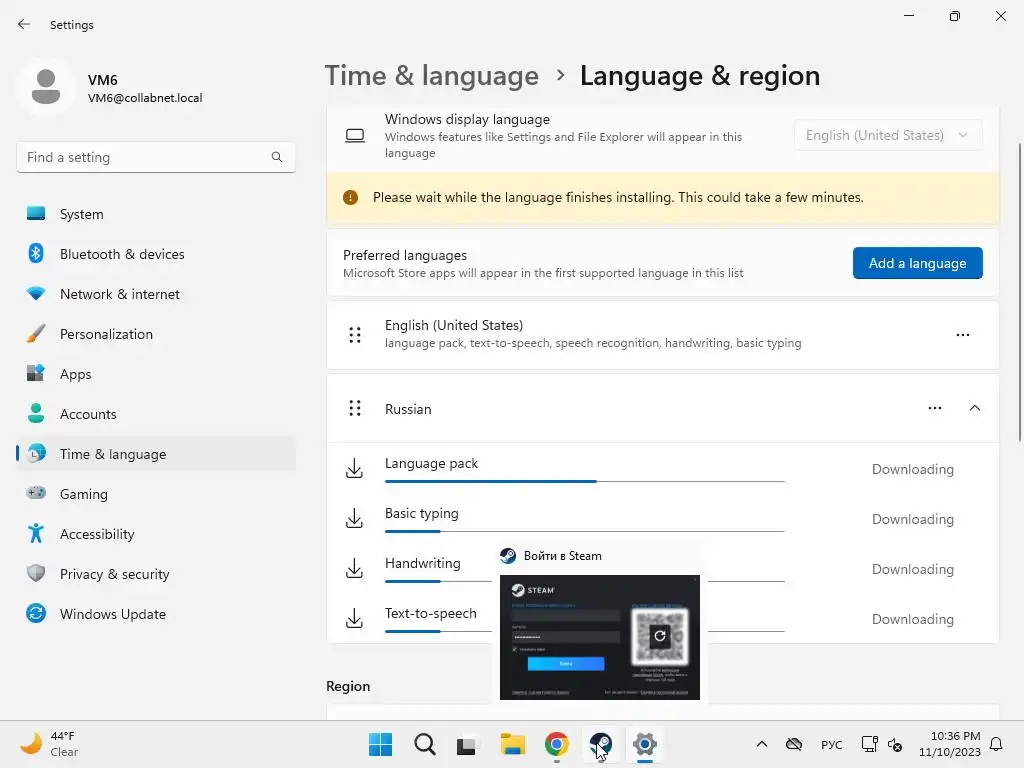Click the Text-to-speech download icon
This screenshot has width=1024, height=768.
point(354,618)
